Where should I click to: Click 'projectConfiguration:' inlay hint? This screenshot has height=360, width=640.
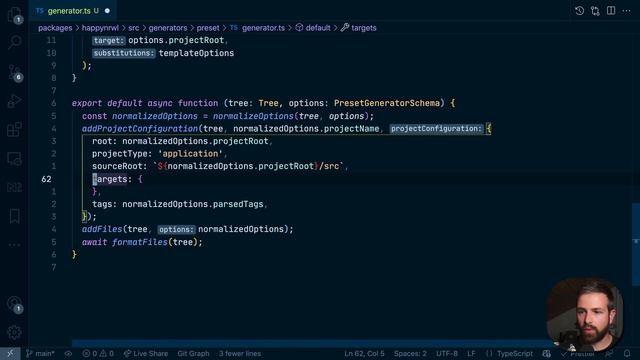coord(436,129)
